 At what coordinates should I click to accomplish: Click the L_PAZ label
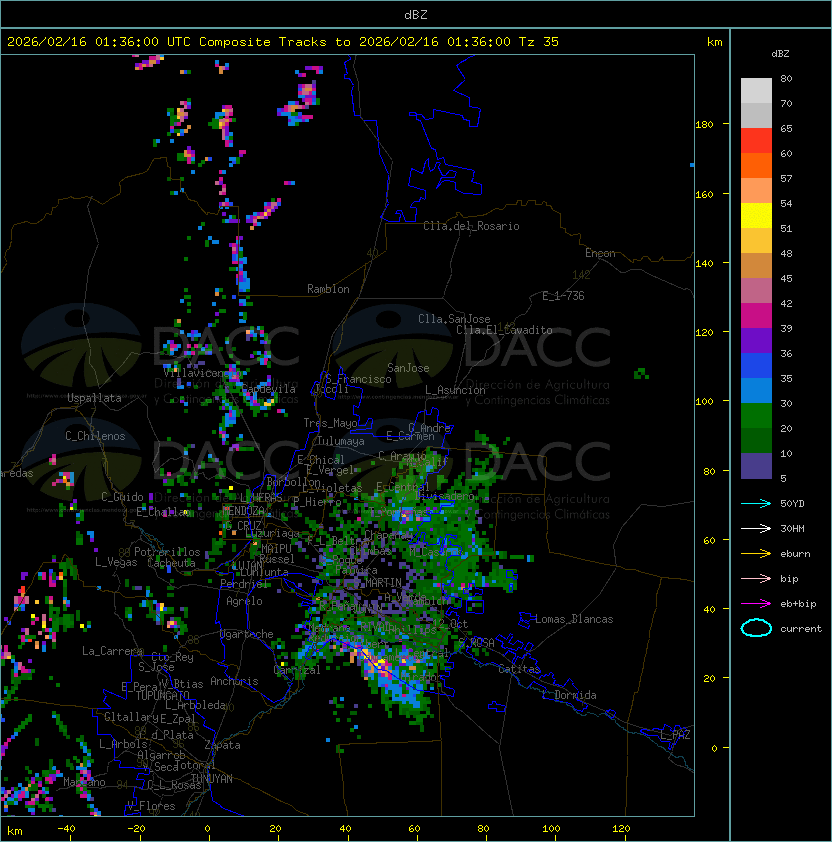pyautogui.click(x=675, y=735)
